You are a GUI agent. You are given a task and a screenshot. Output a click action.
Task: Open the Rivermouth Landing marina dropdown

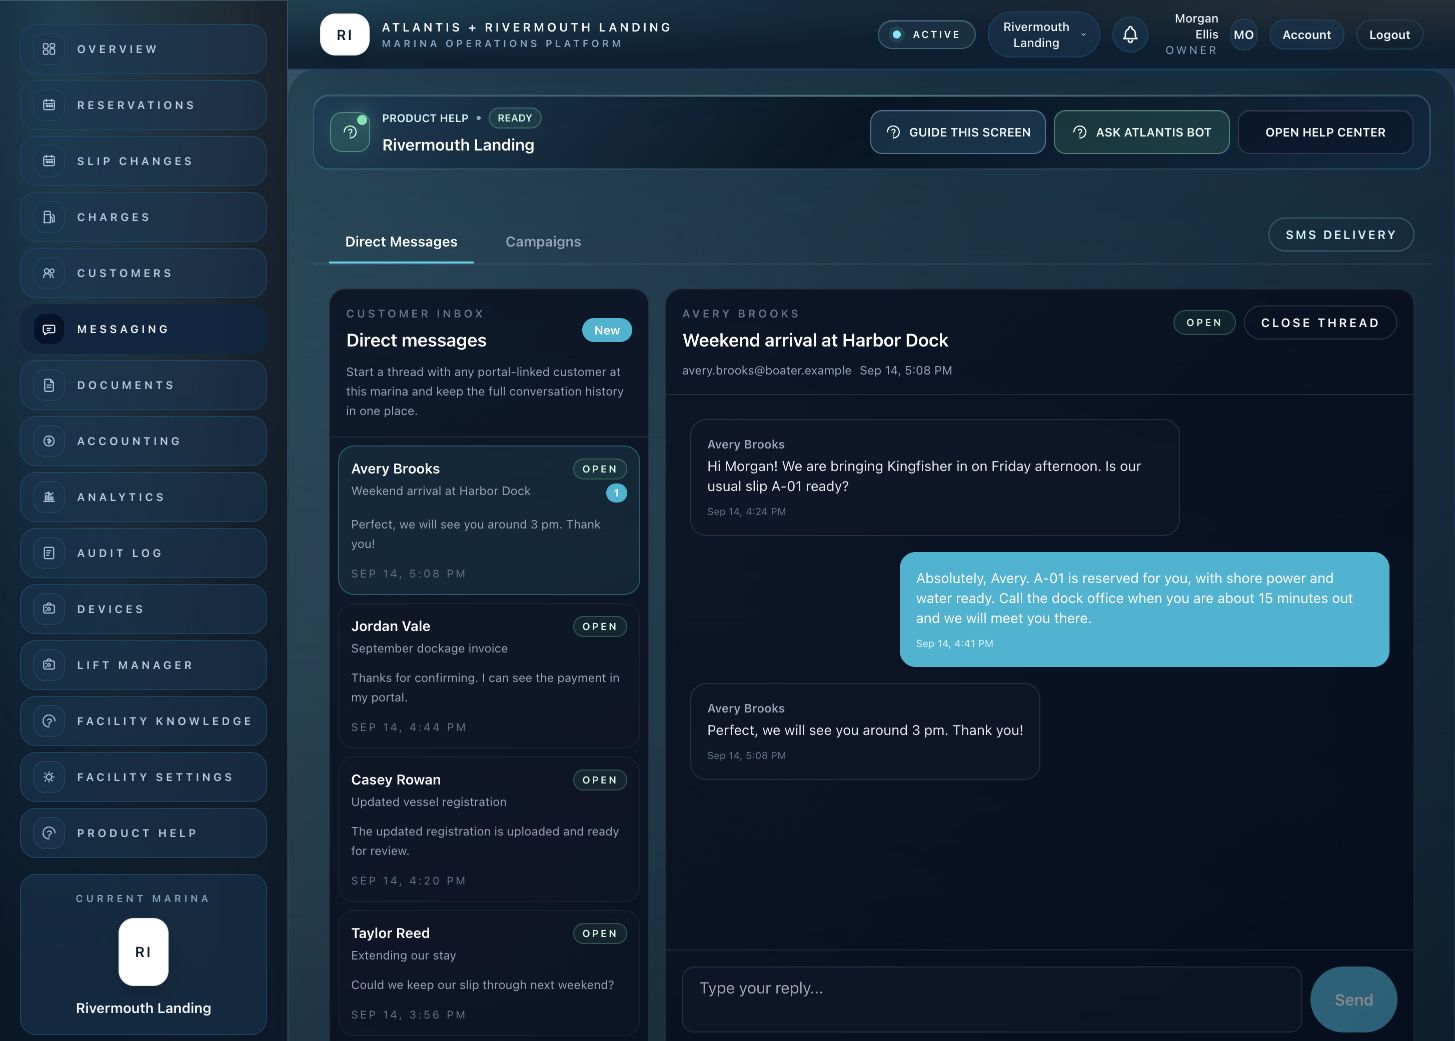(x=1044, y=35)
